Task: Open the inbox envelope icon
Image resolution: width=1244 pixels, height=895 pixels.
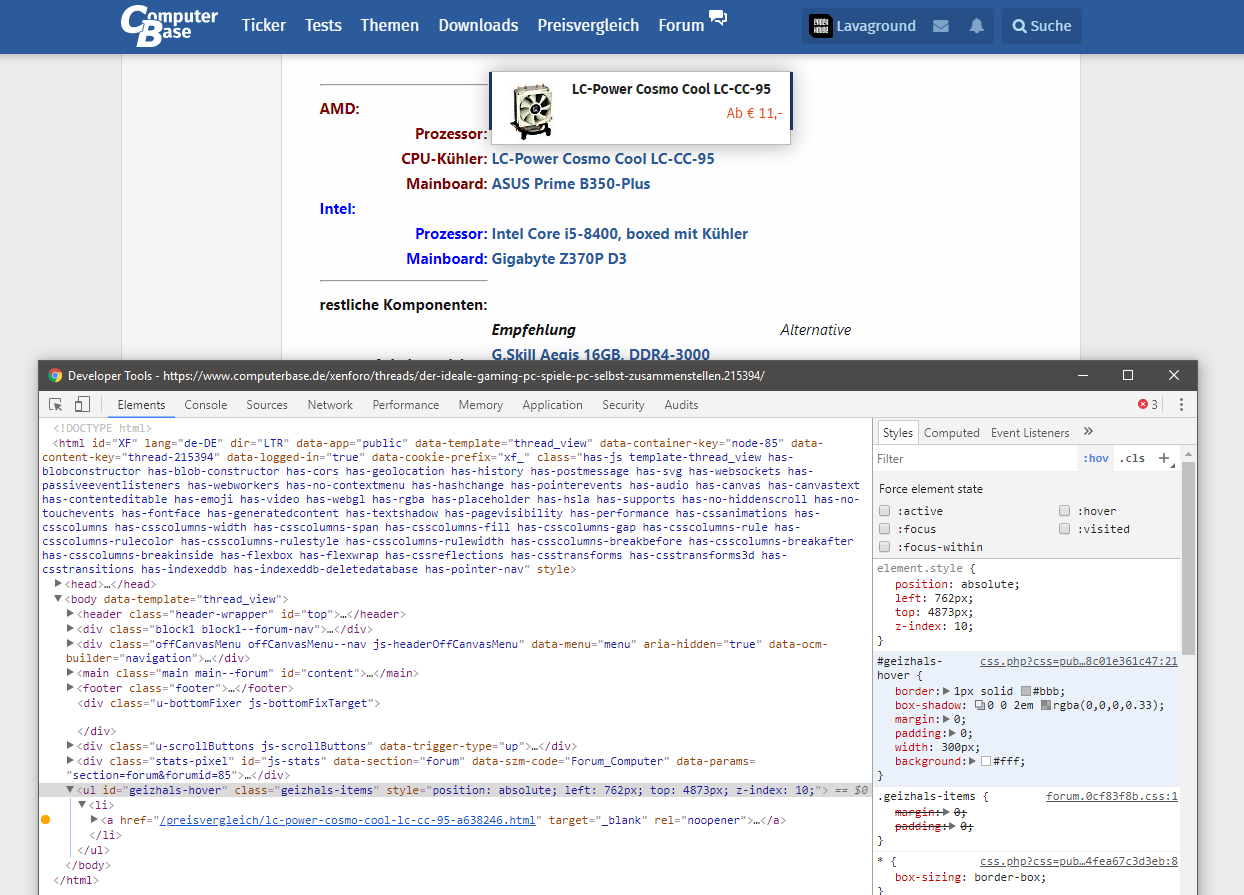Action: (941, 26)
